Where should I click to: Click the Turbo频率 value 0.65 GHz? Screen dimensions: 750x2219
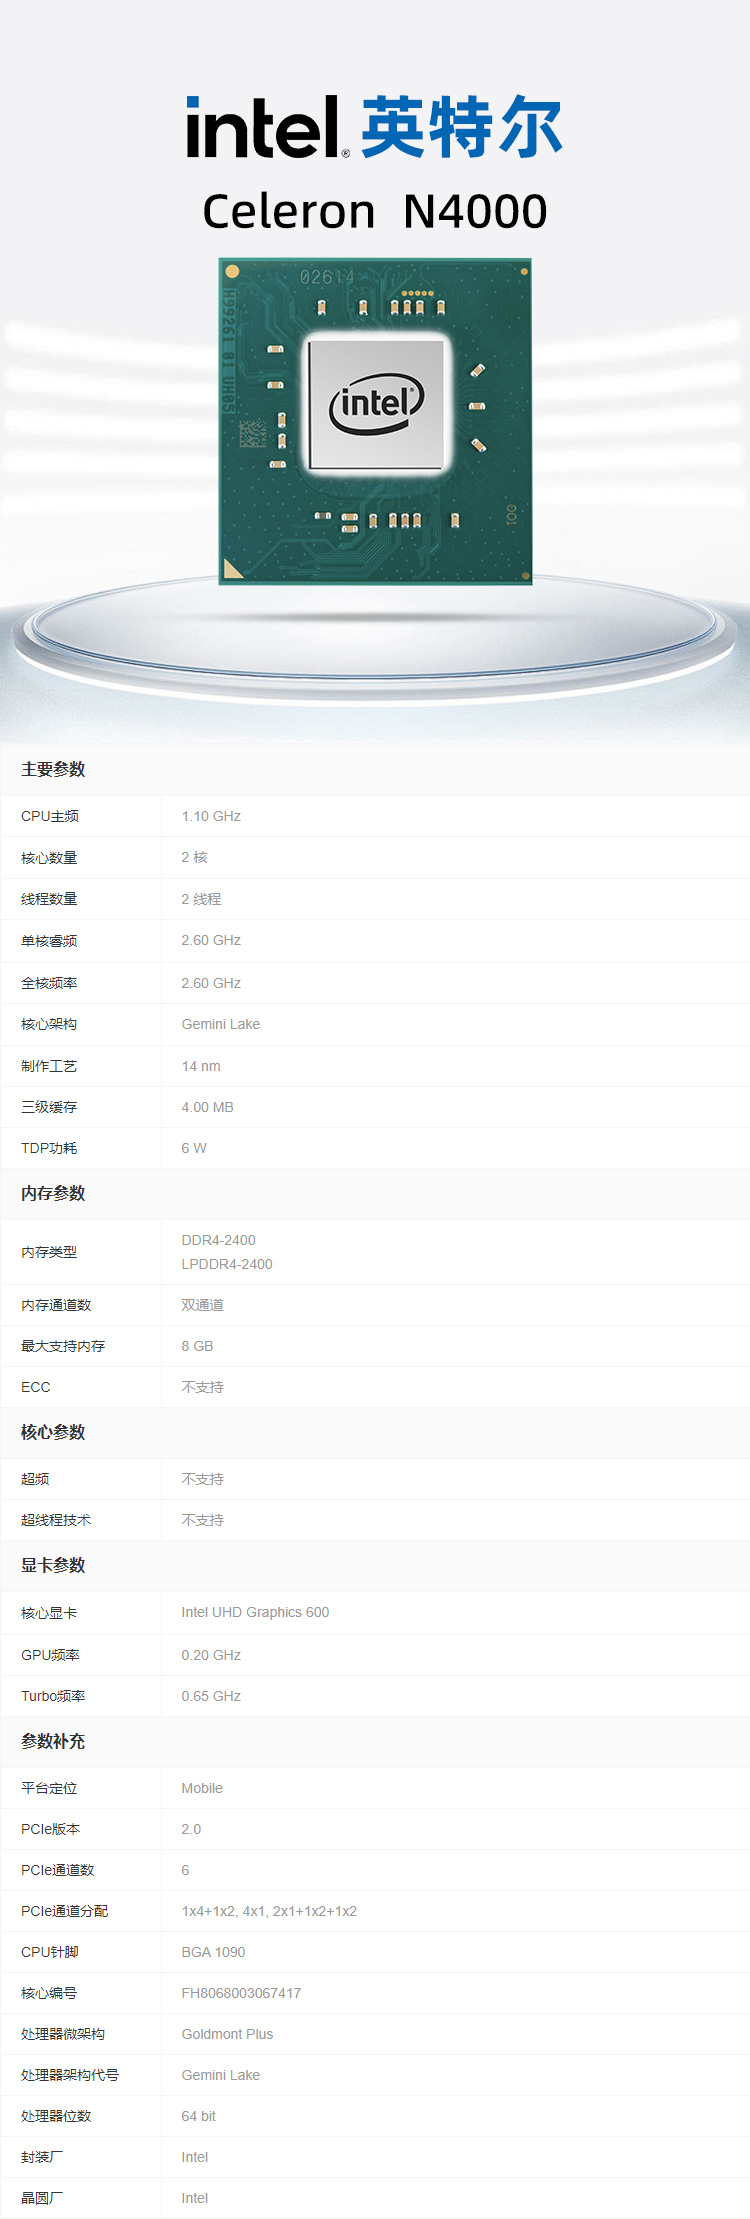211,1696
